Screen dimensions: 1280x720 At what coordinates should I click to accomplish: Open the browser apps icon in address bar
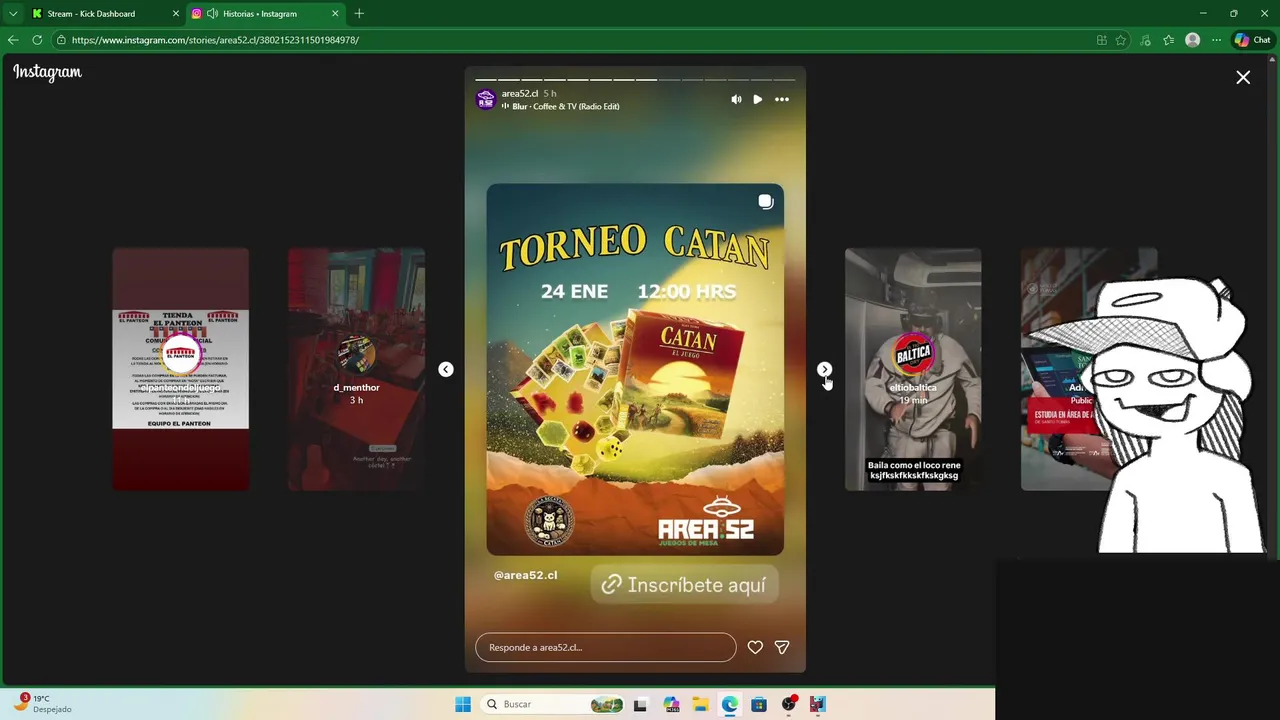pos(1101,40)
